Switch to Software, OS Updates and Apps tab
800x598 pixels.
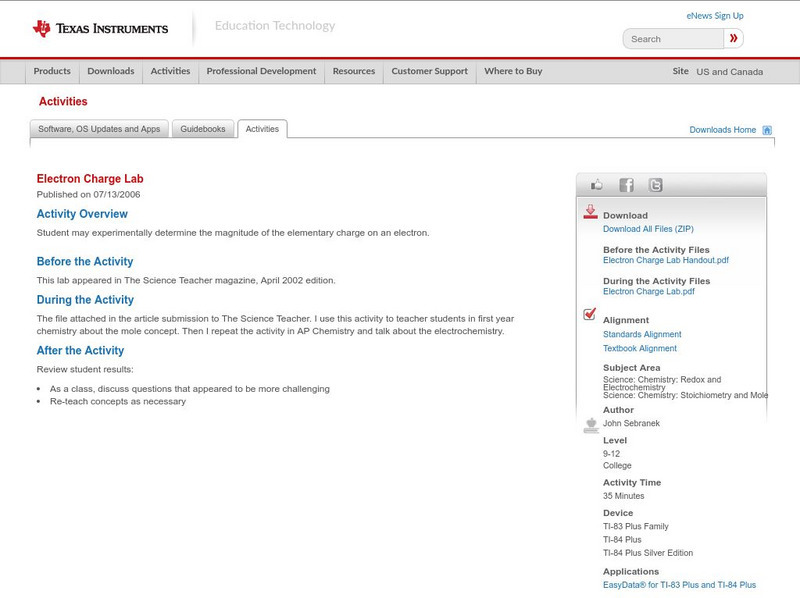(x=99, y=129)
